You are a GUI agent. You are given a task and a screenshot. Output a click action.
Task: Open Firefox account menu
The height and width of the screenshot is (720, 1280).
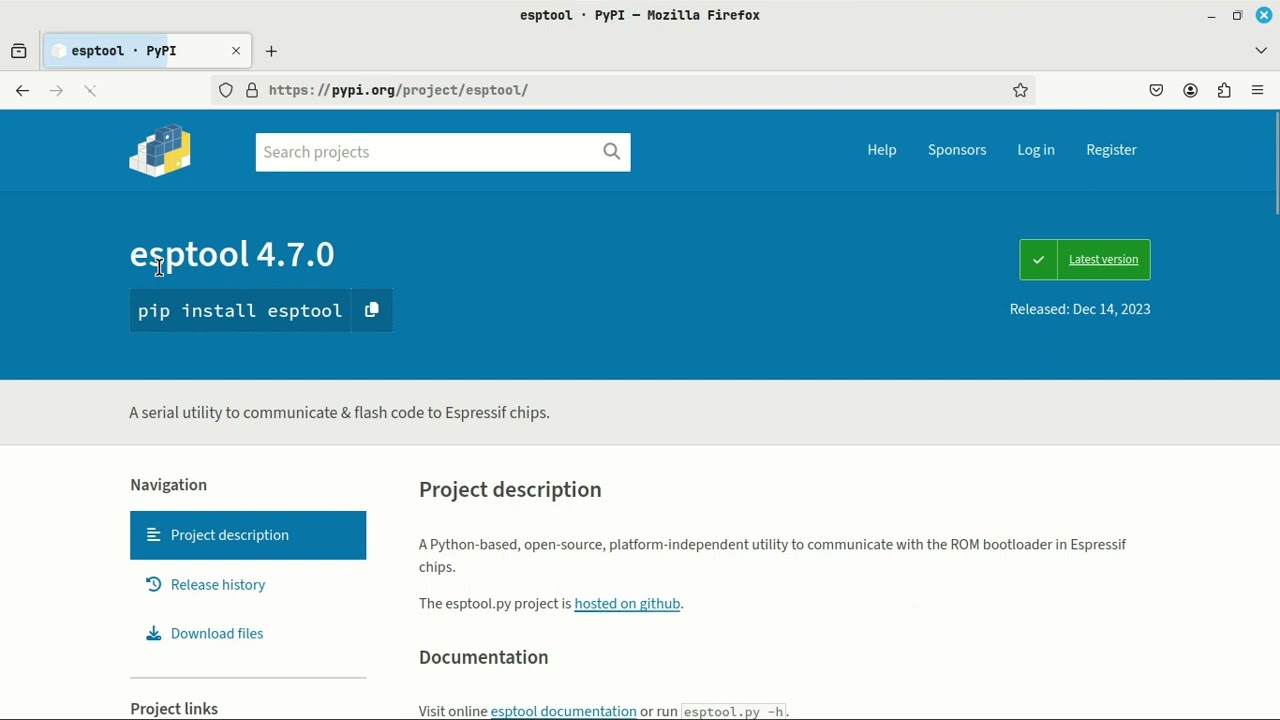[x=1190, y=90]
